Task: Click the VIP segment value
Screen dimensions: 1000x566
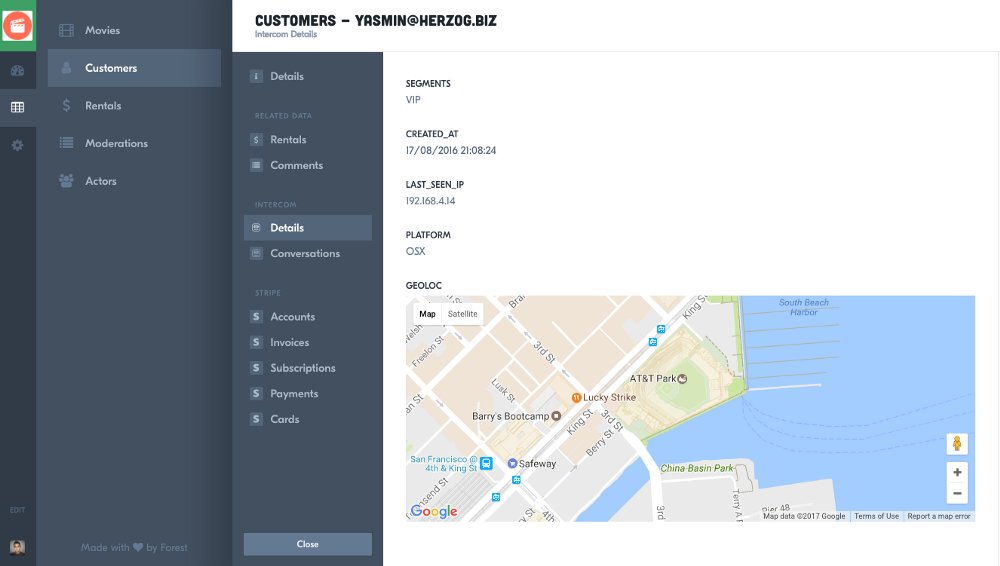Action: (x=413, y=100)
